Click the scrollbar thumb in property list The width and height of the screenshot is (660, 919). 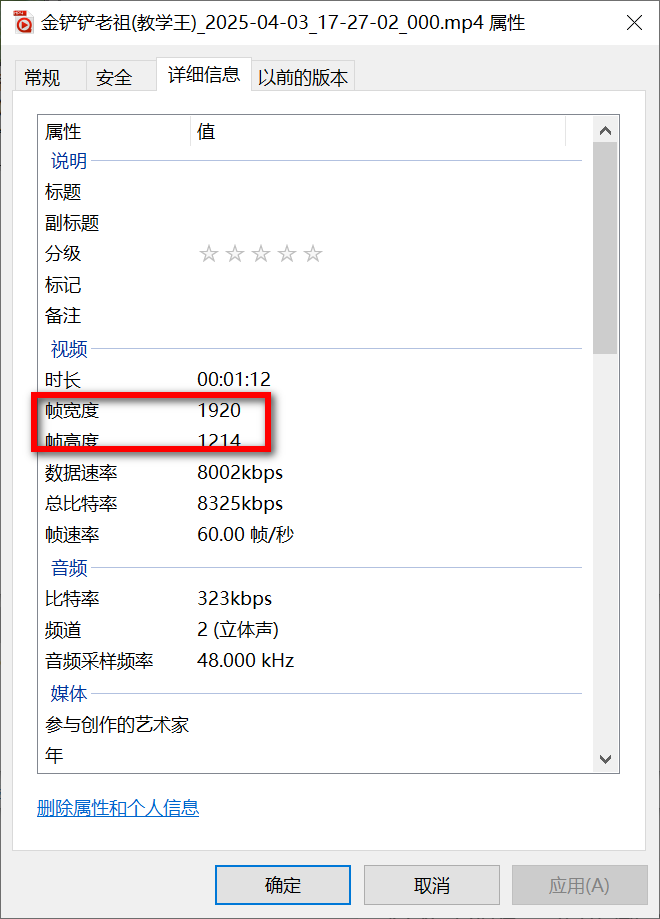point(605,248)
